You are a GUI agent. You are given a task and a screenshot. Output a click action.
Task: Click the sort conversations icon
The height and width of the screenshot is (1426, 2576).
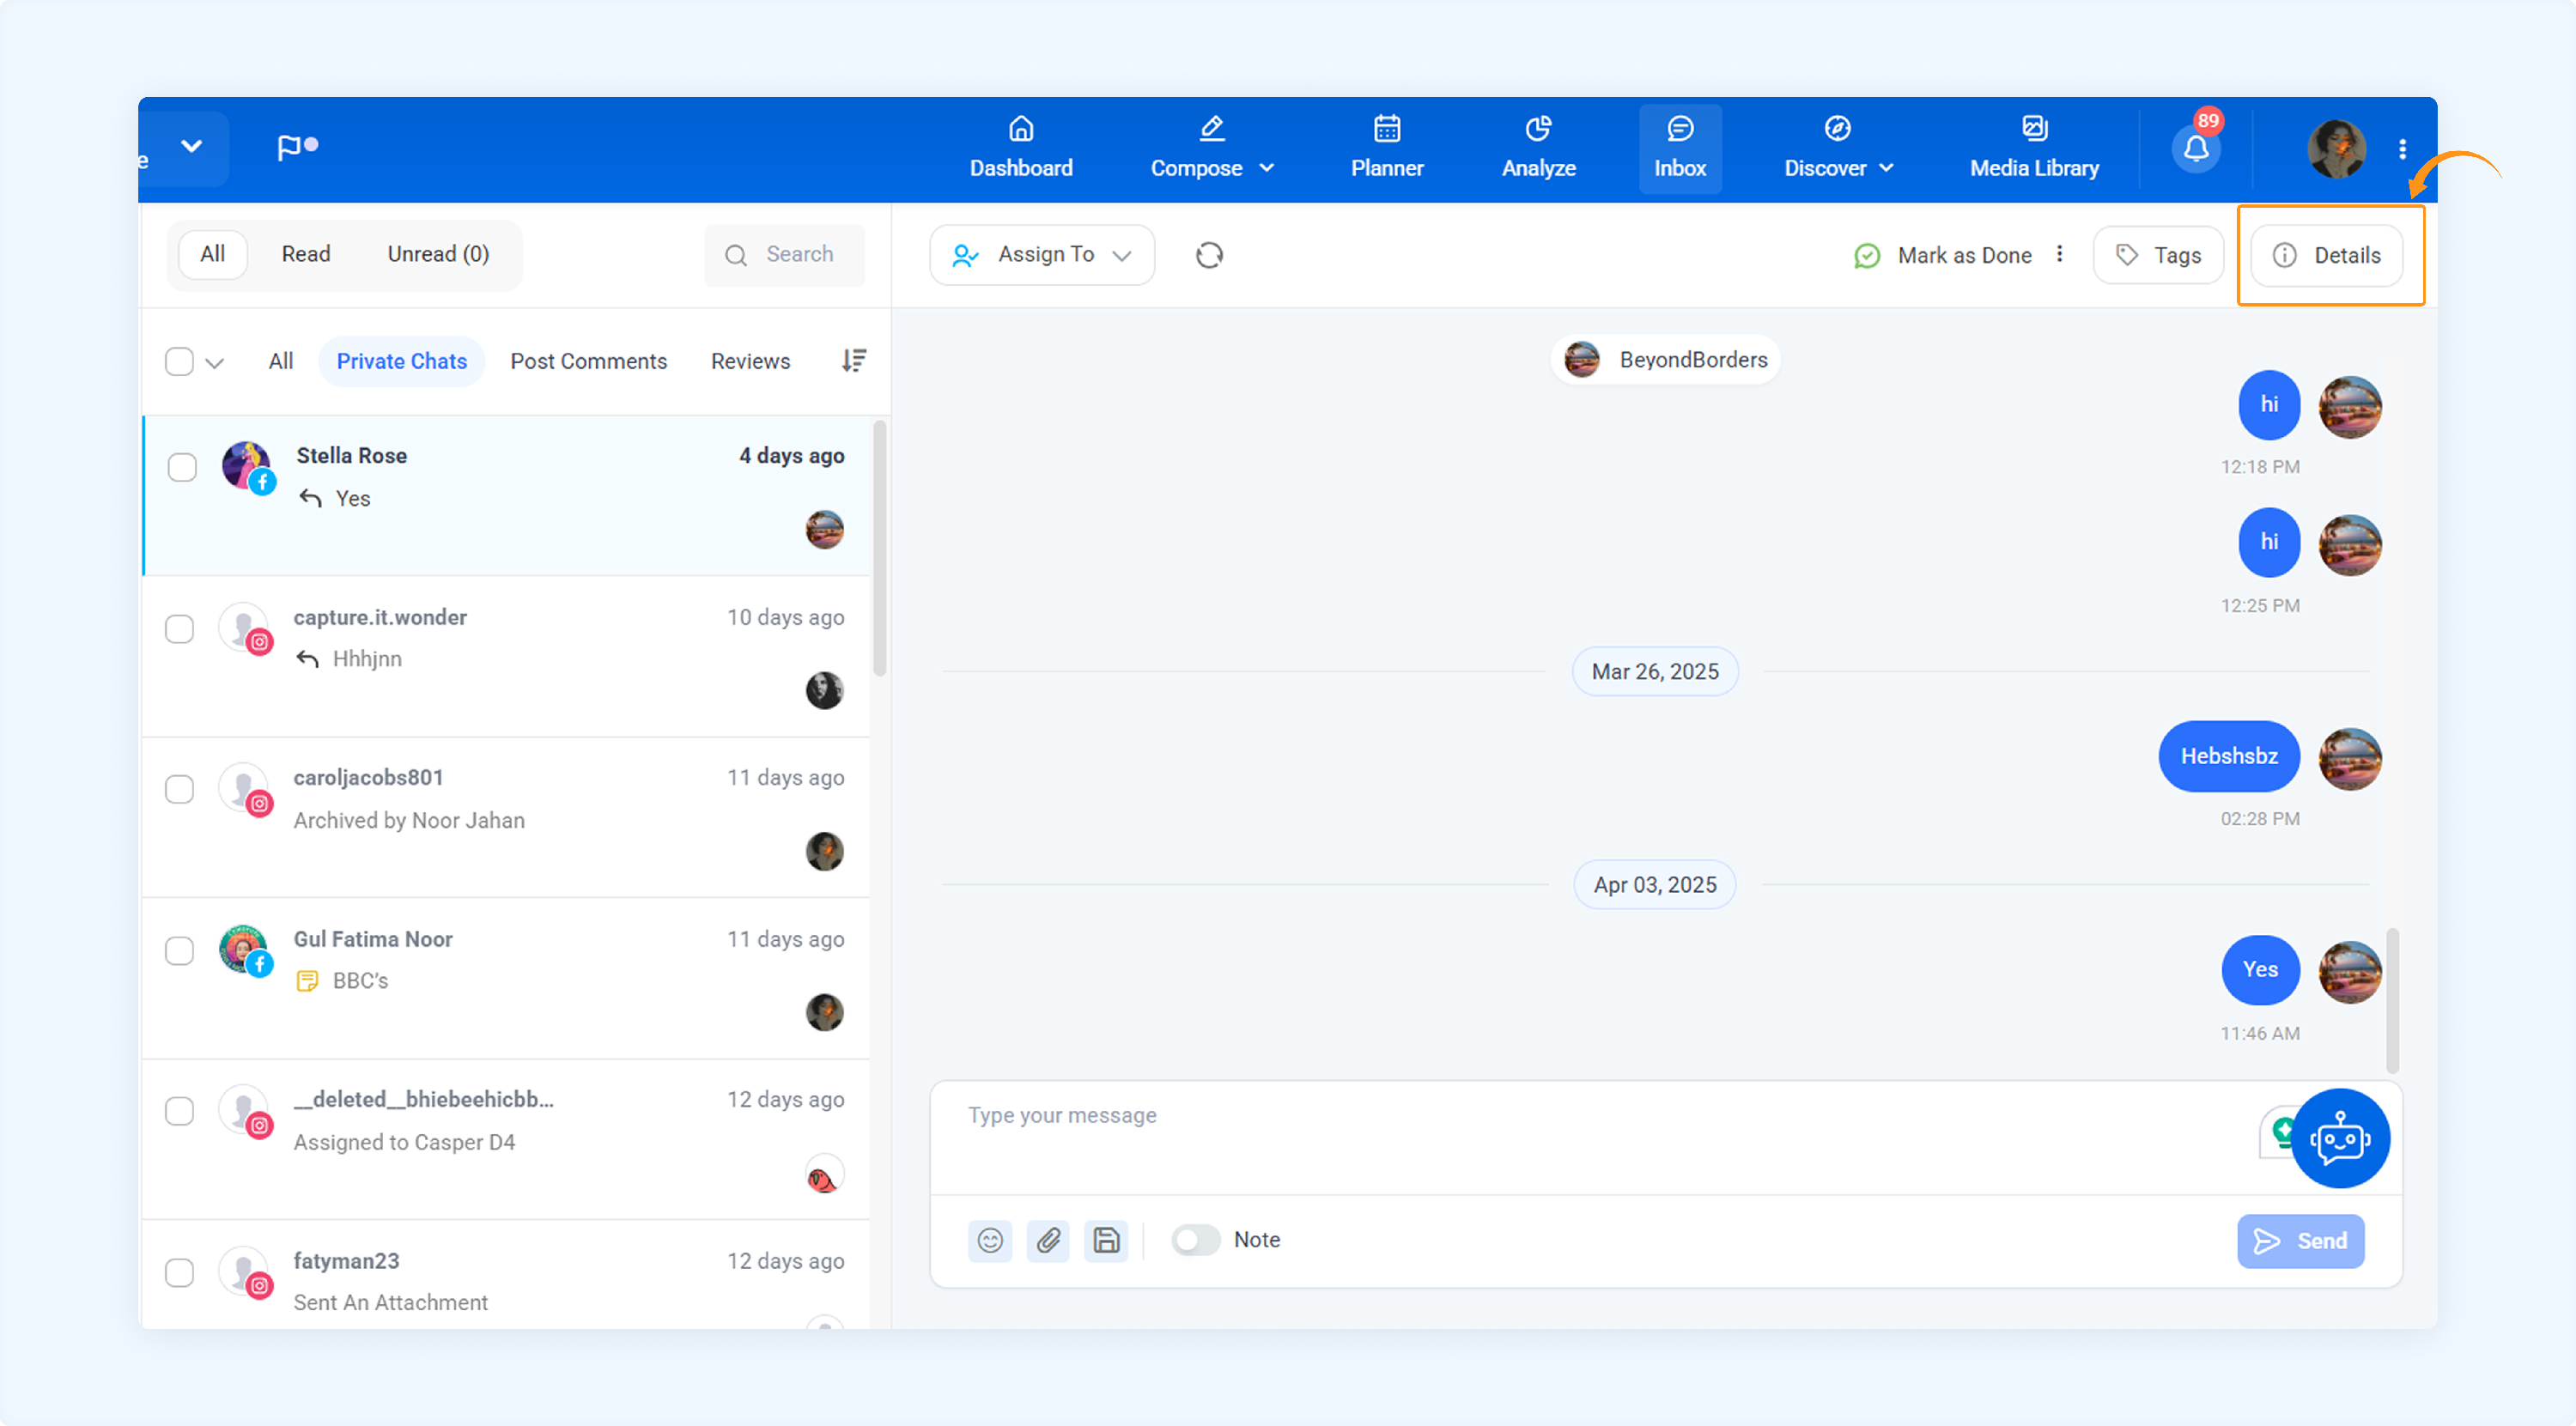point(853,361)
